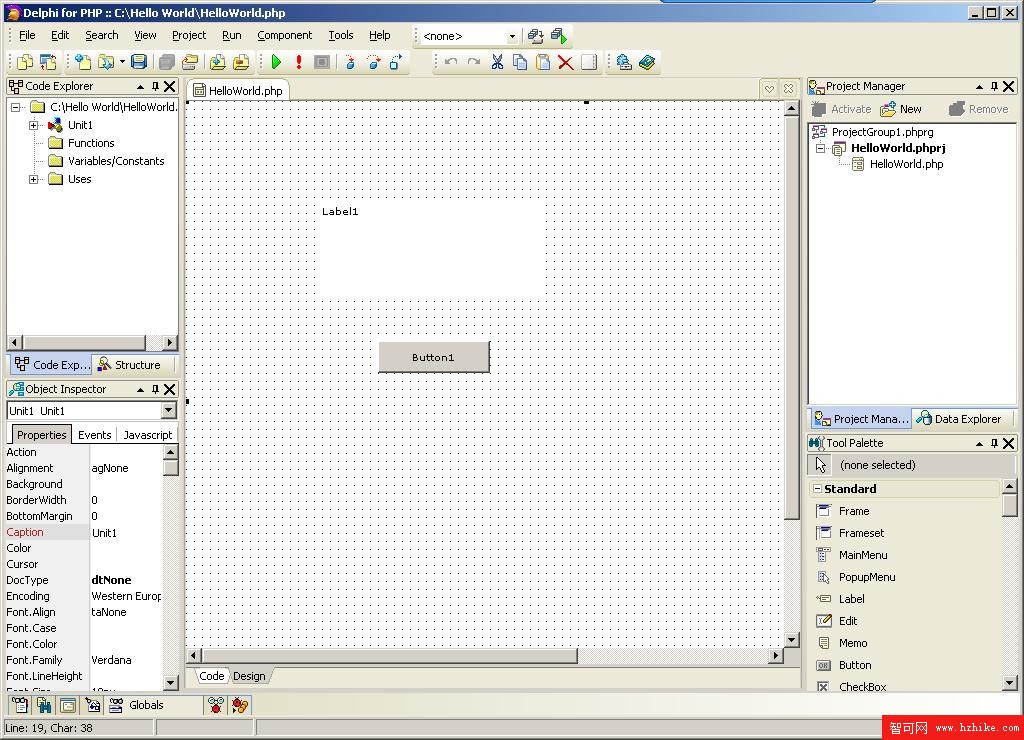The height and width of the screenshot is (740, 1024).
Task: Collapse the Code Explorer panel with its up arrow
Action: (x=140, y=86)
